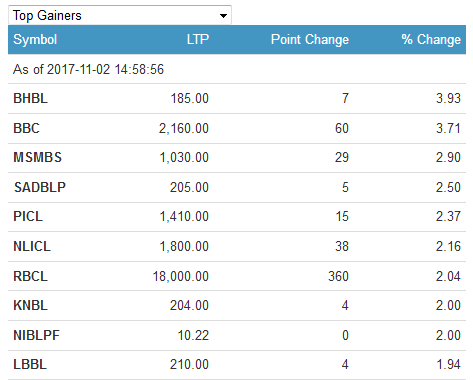Screen dimensions: 473x380
Task: Open the KNBL stock link
Action: [30, 305]
